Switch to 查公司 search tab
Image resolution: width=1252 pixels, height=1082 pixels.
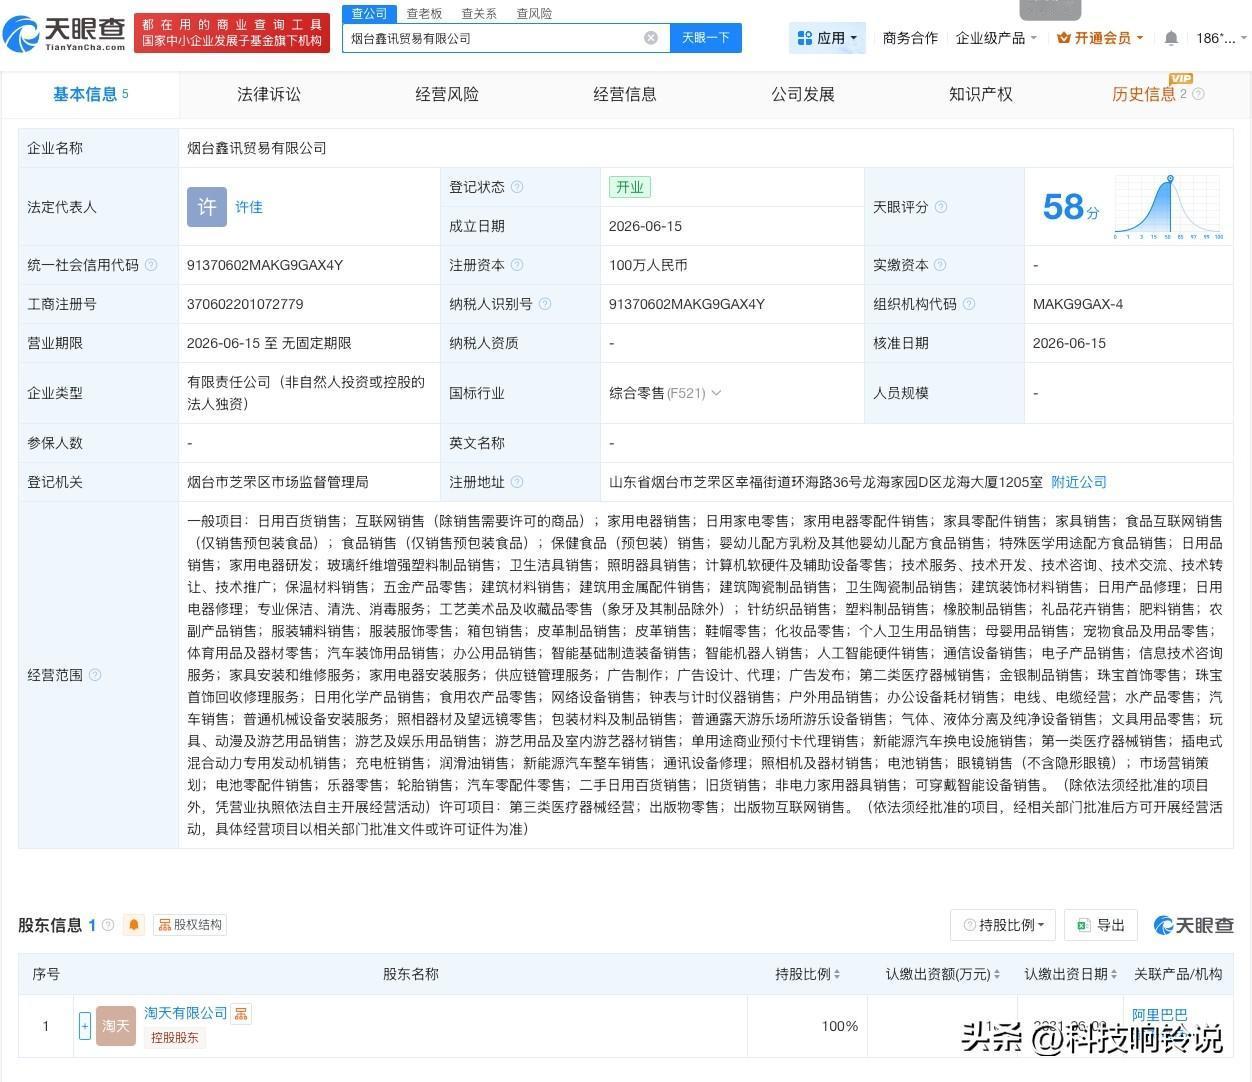pos(369,13)
